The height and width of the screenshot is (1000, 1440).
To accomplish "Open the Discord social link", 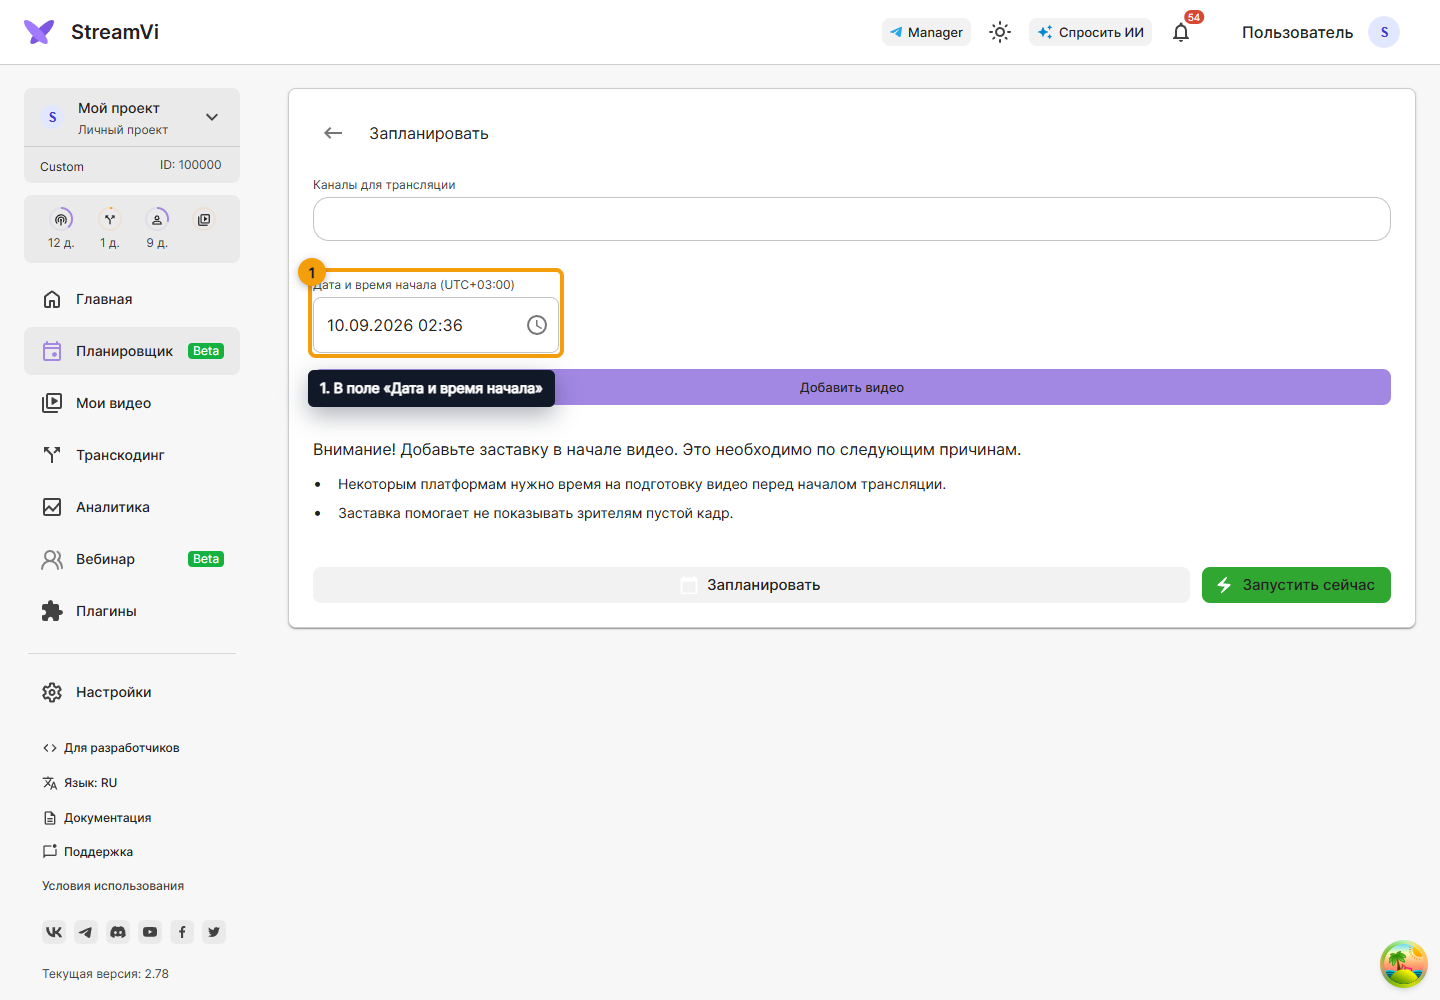I will pyautogui.click(x=118, y=932).
